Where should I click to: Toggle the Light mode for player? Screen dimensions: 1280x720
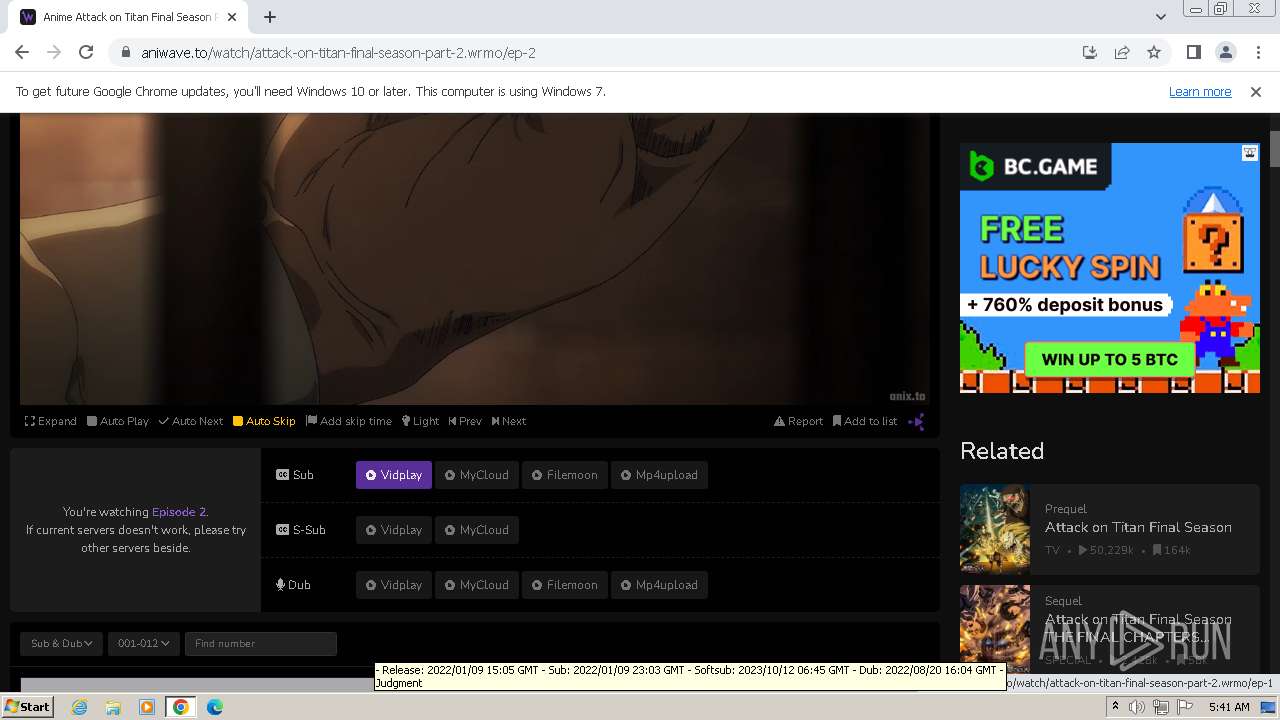tap(420, 421)
